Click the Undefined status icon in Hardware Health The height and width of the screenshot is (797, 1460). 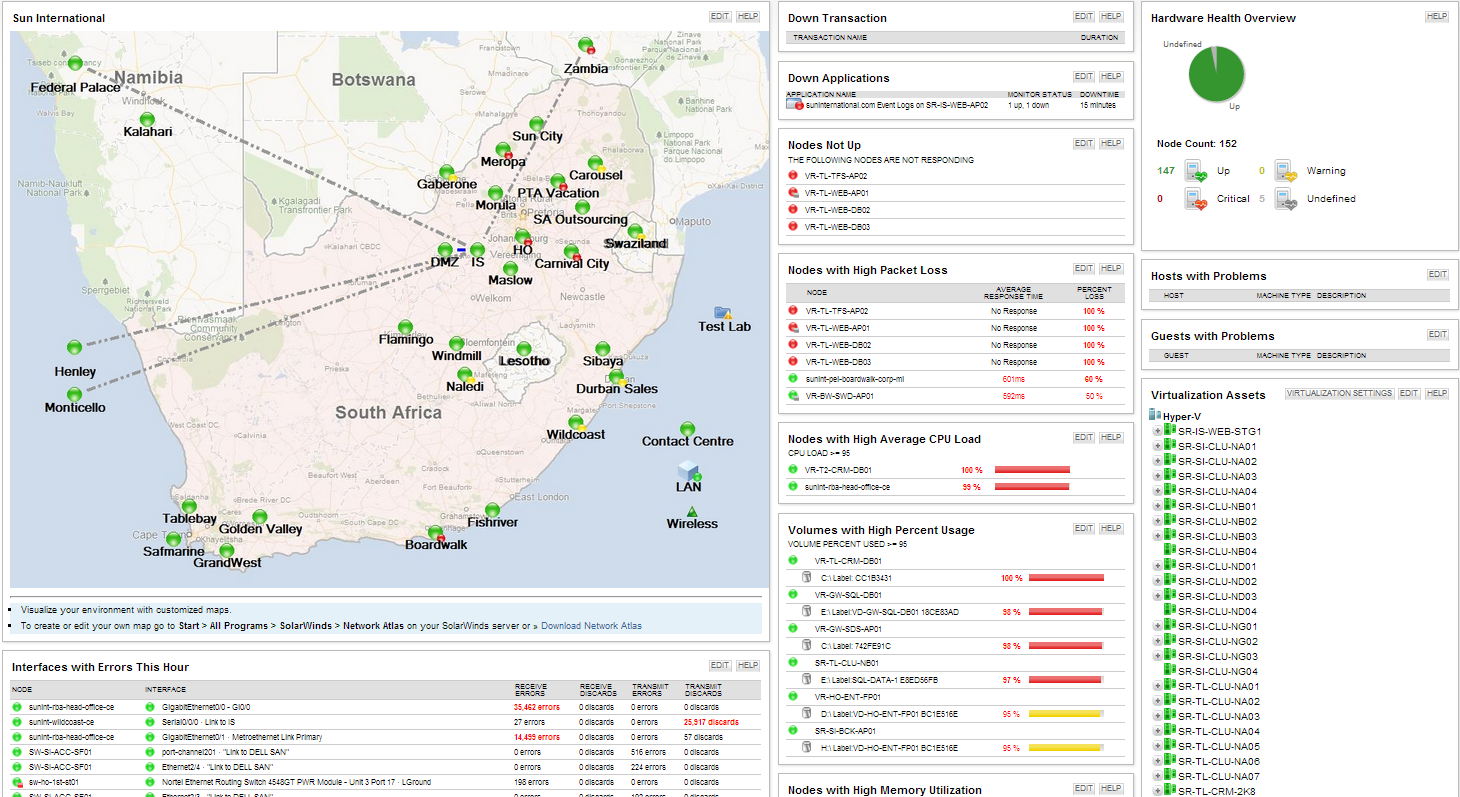click(x=1287, y=199)
